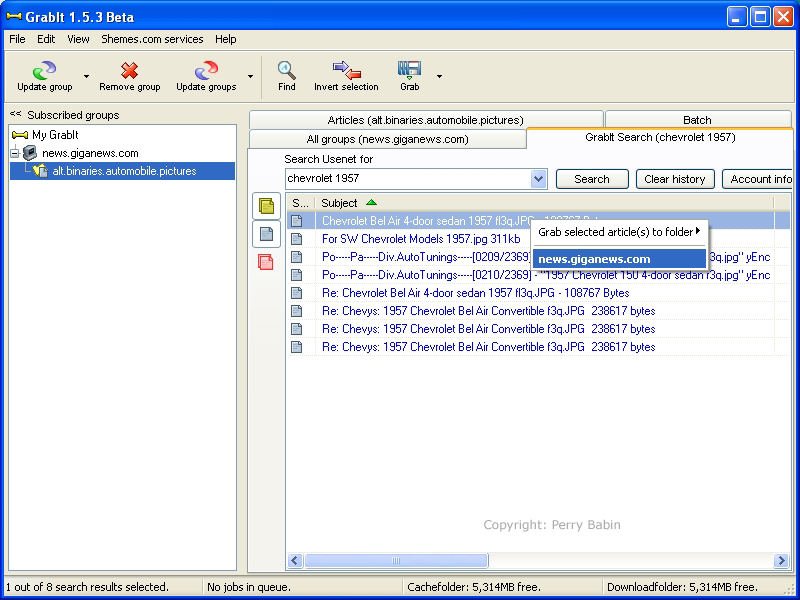
Task: Select first 'Chevrolet Bel Air 4-door sedan 1957' row
Action: click(x=538, y=221)
